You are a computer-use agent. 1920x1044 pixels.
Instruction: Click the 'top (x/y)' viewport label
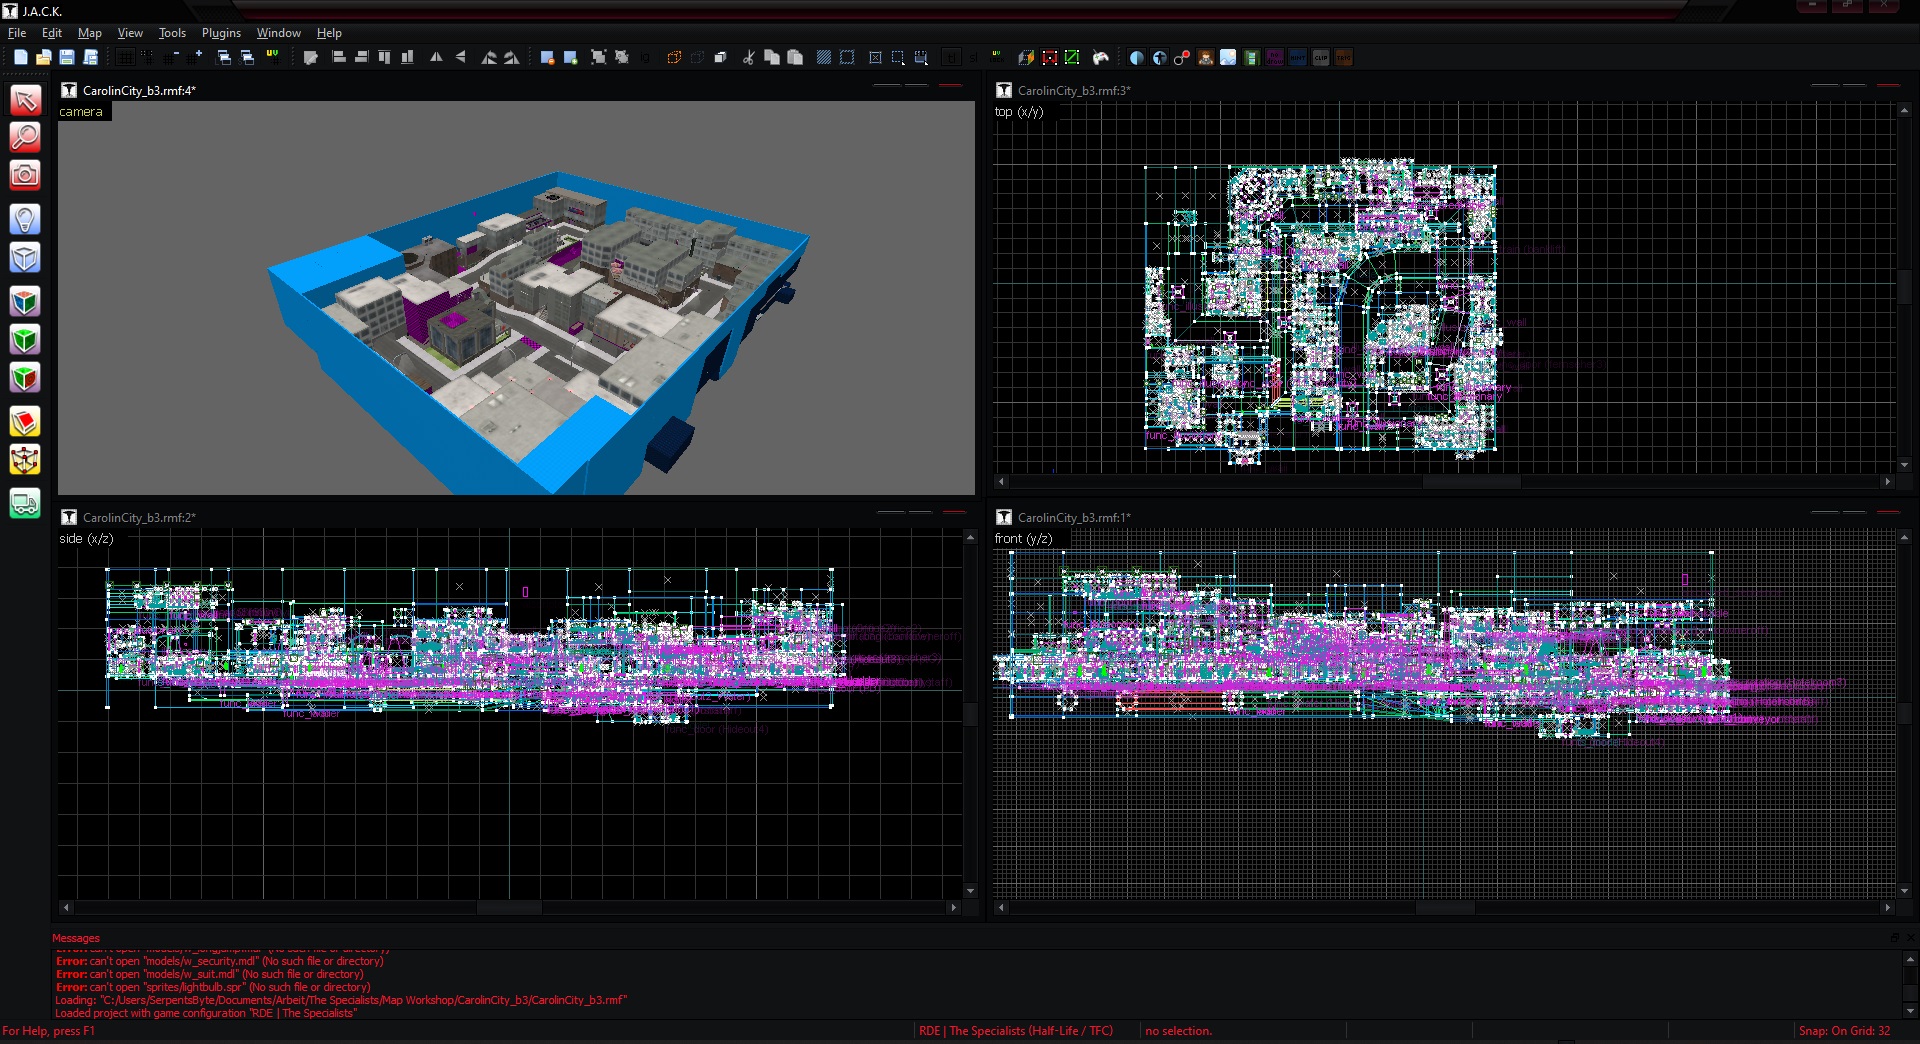click(x=1018, y=112)
